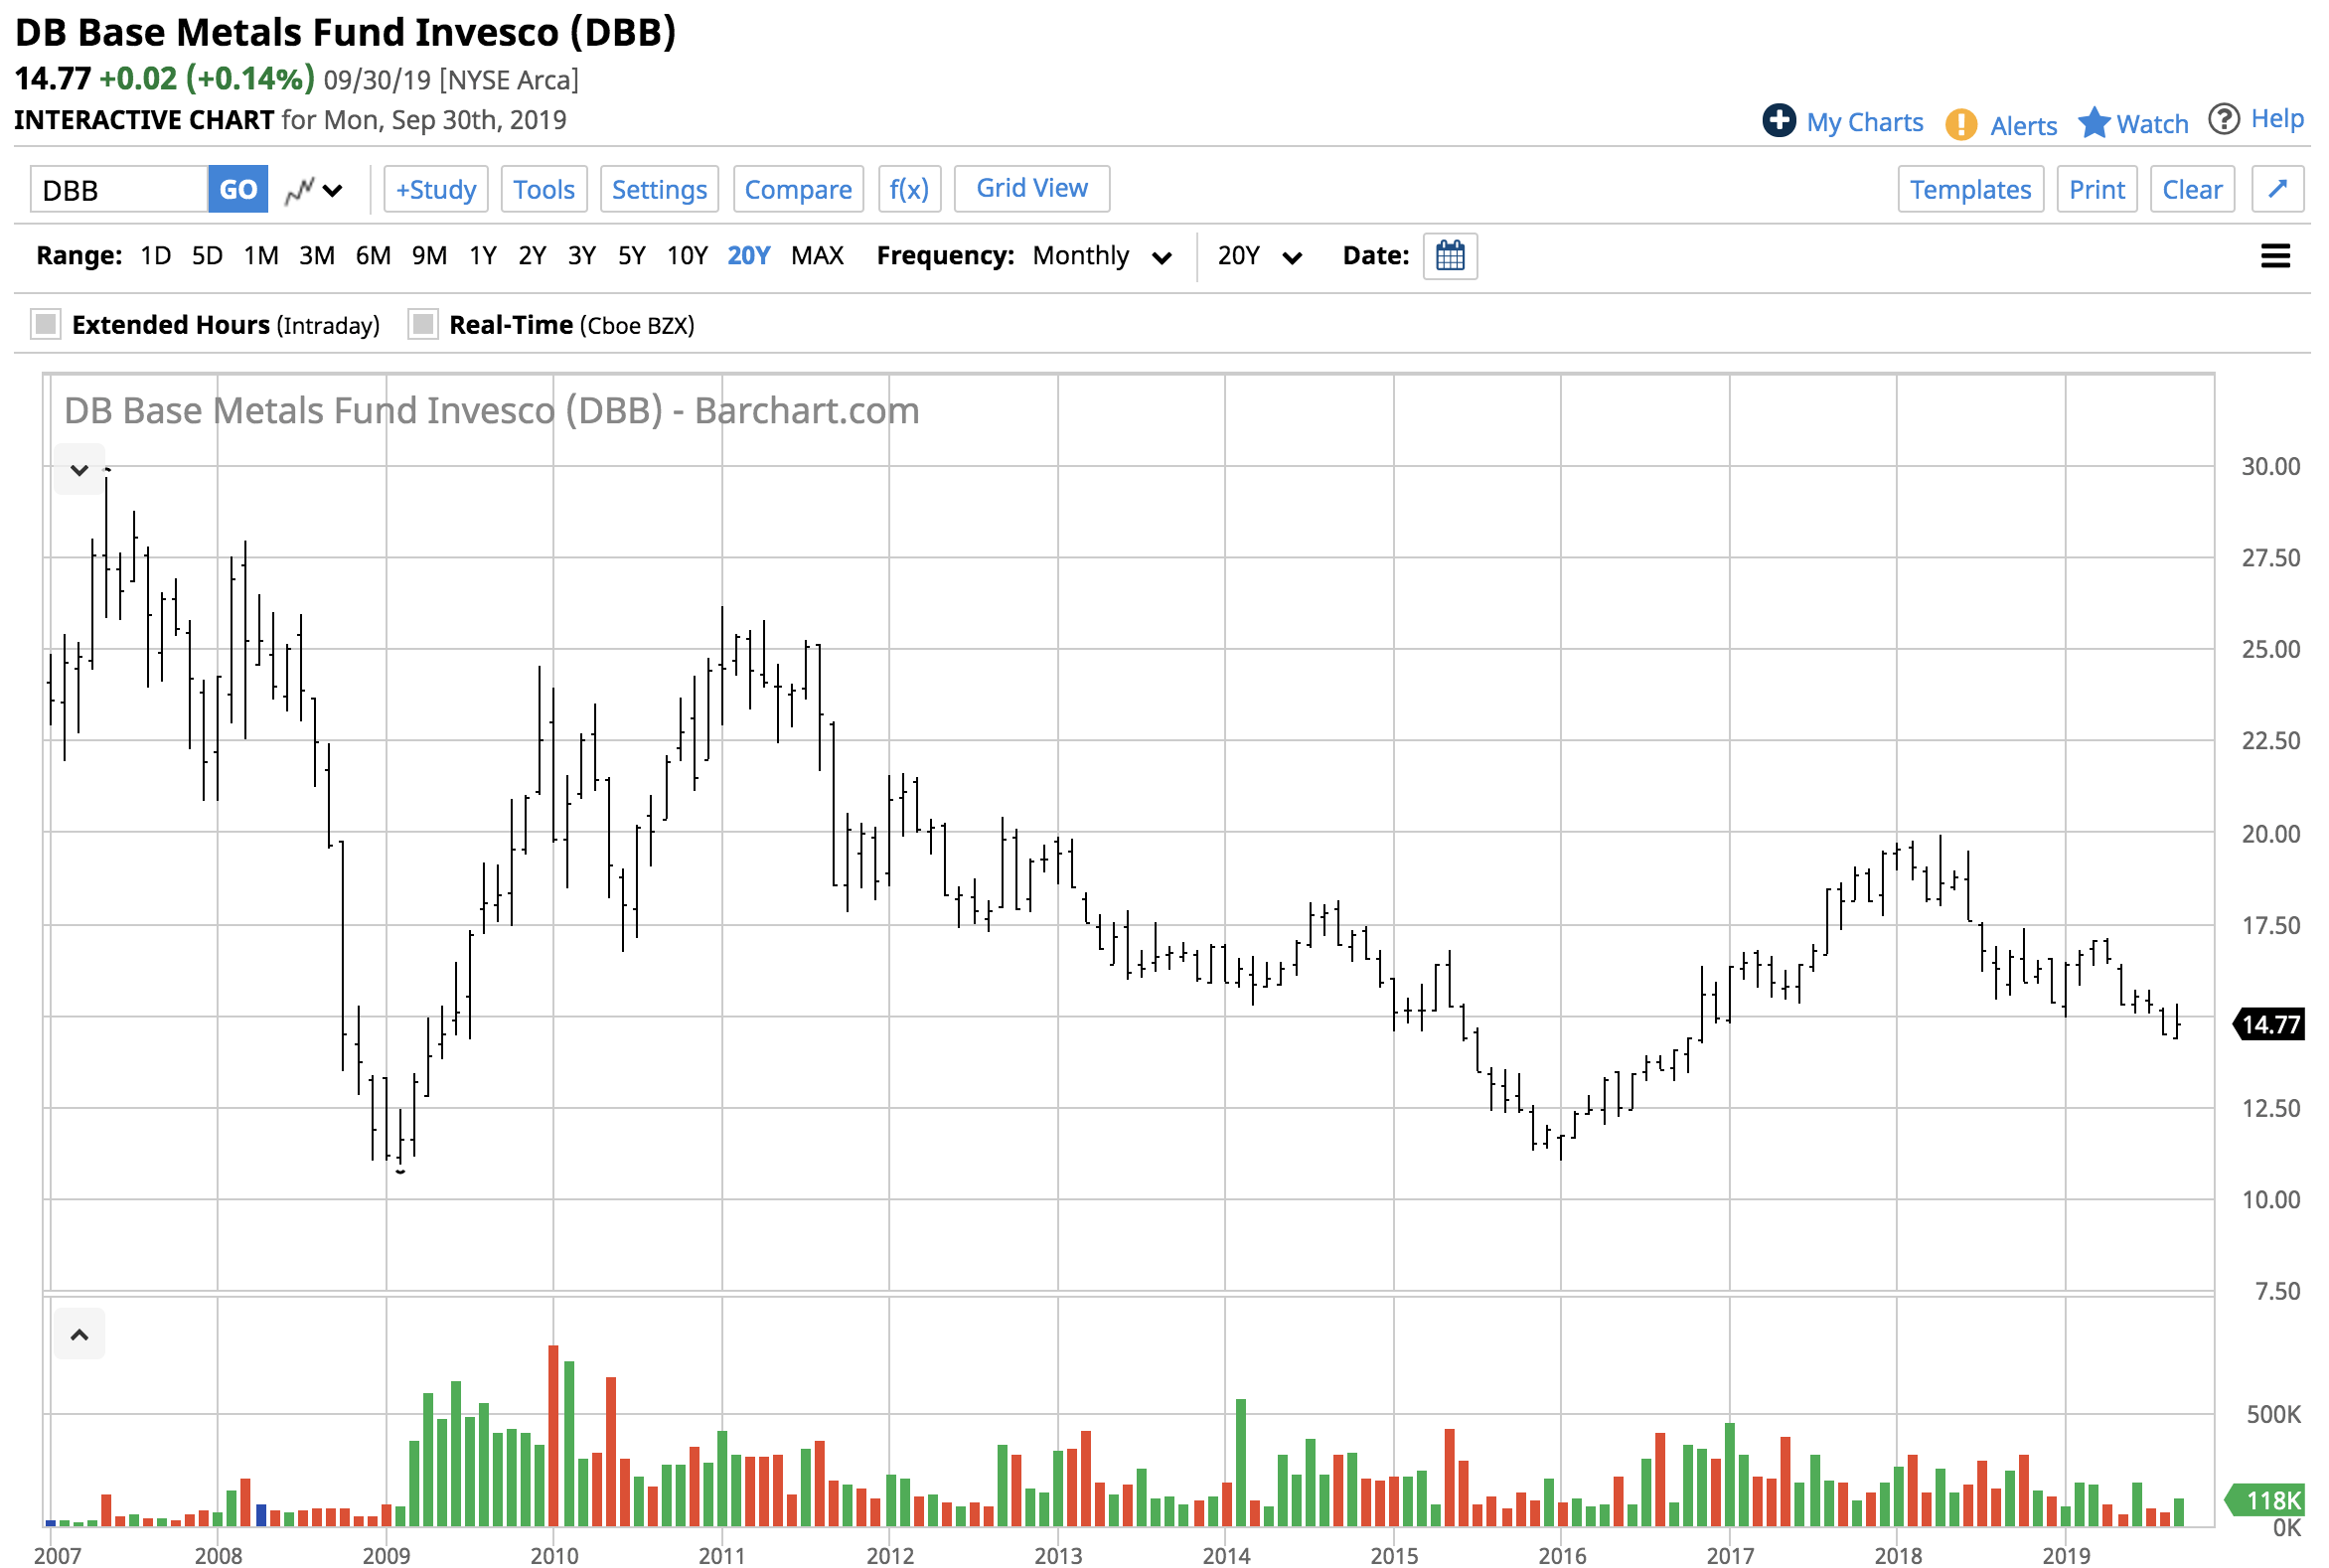Select the 5Y range
This screenshot has width=2329, height=1568.
tap(632, 256)
